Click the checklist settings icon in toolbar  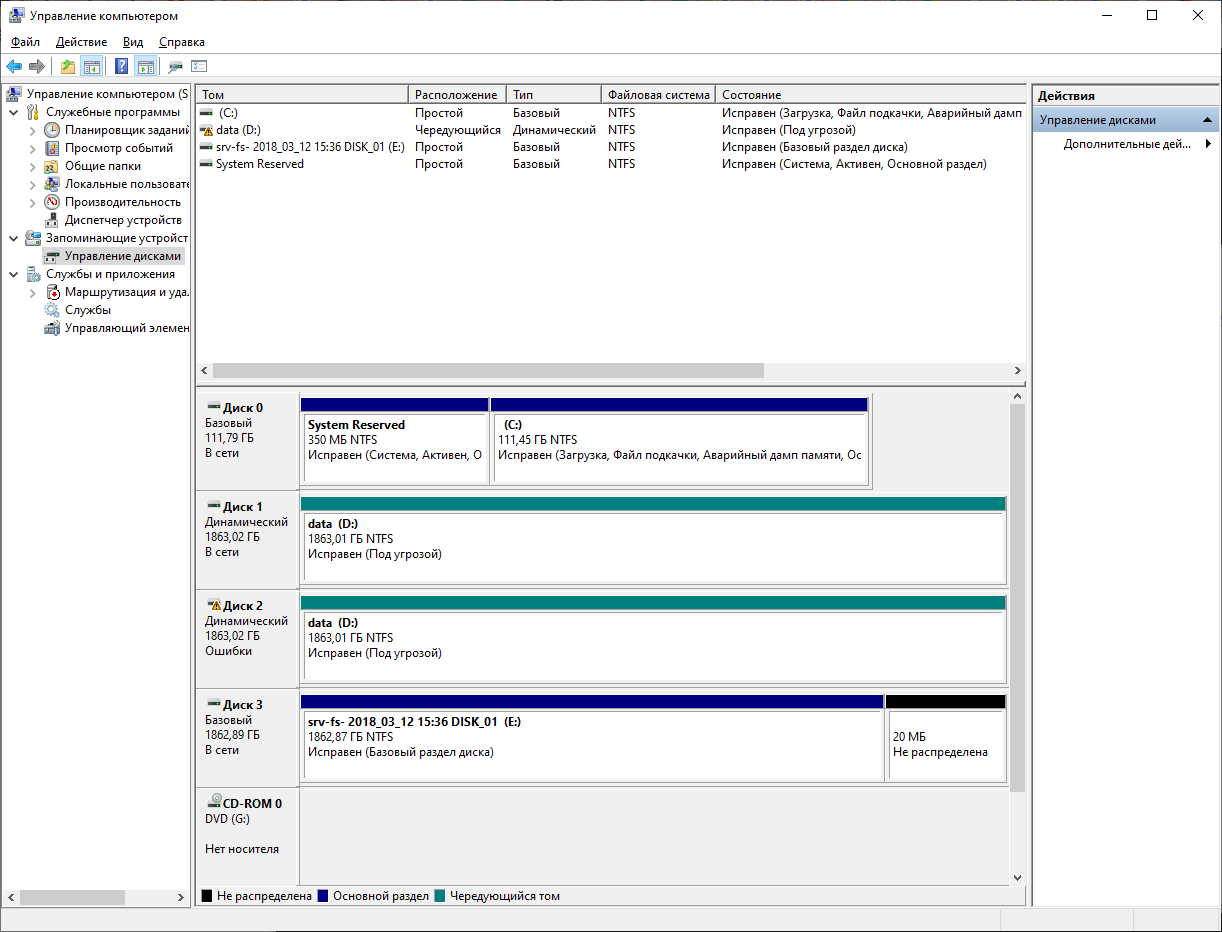point(199,67)
